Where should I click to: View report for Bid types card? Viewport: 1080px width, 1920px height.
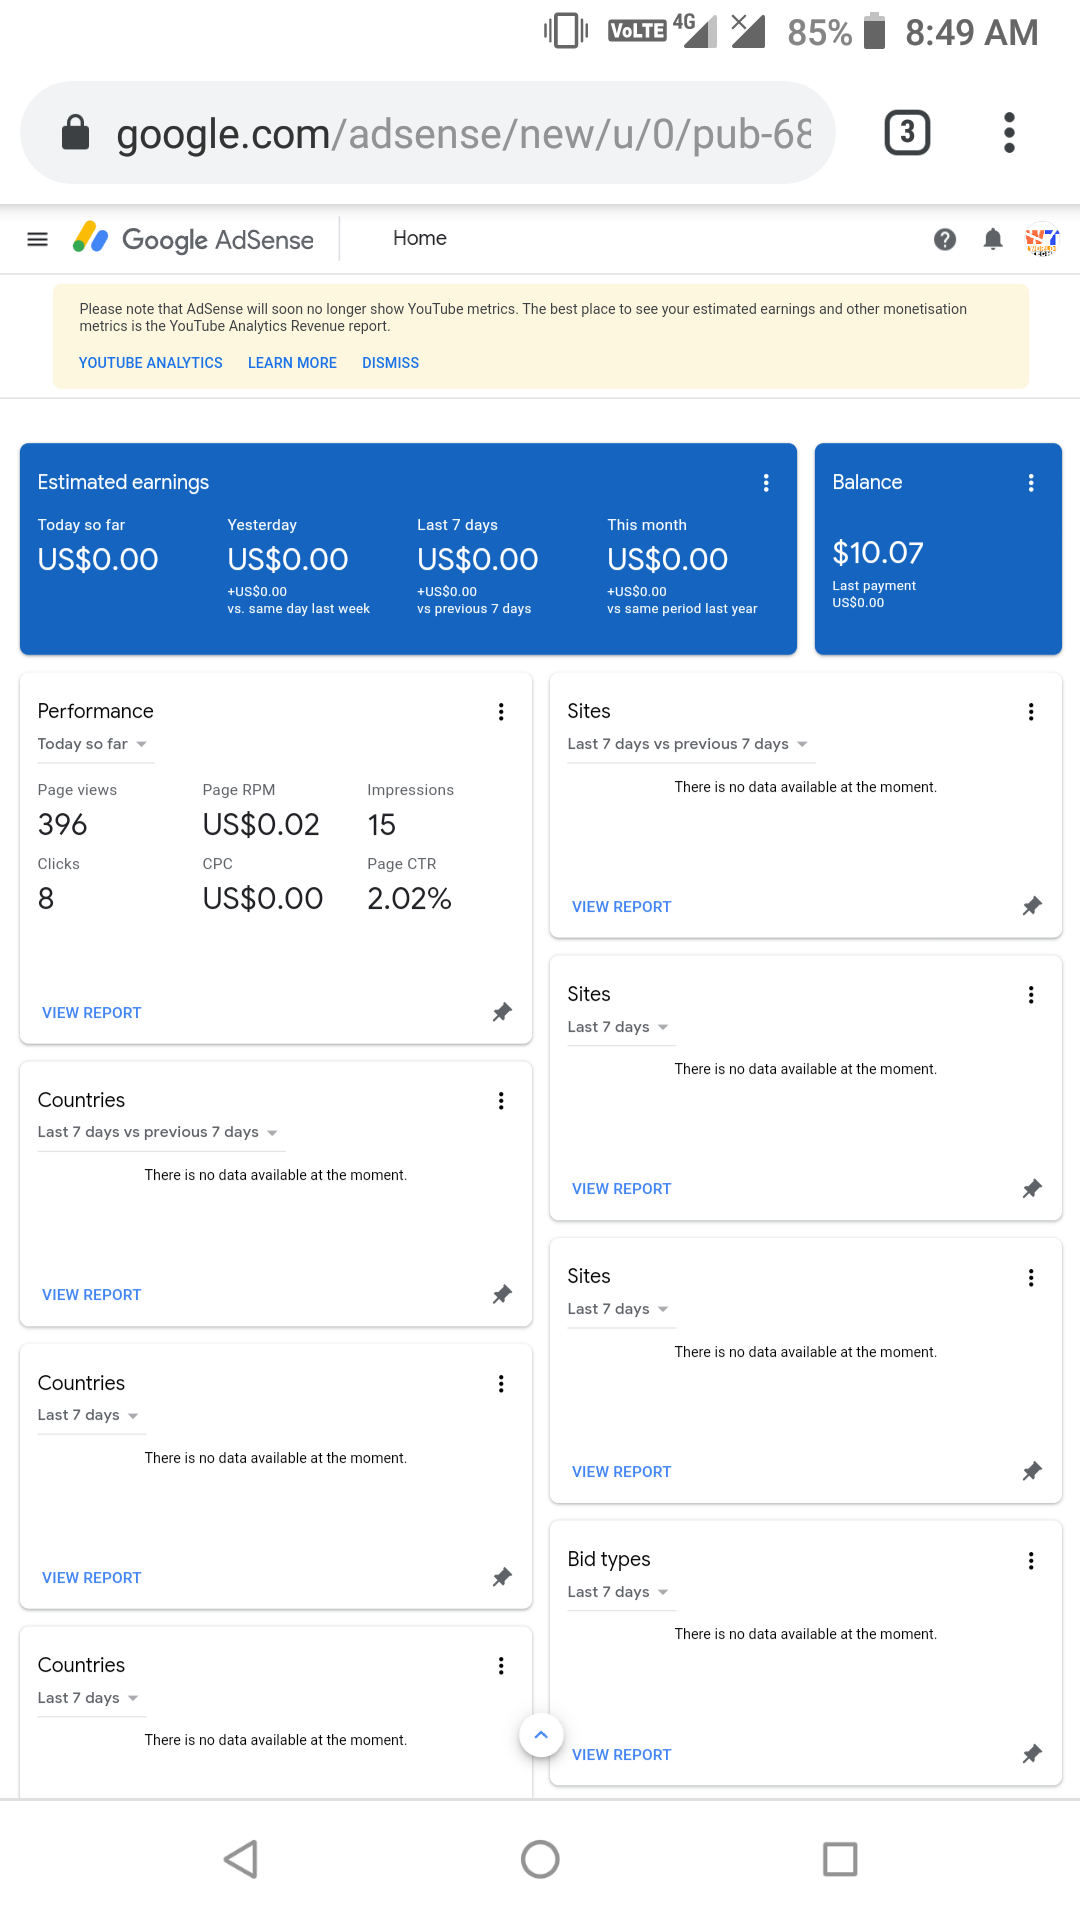pos(622,1755)
